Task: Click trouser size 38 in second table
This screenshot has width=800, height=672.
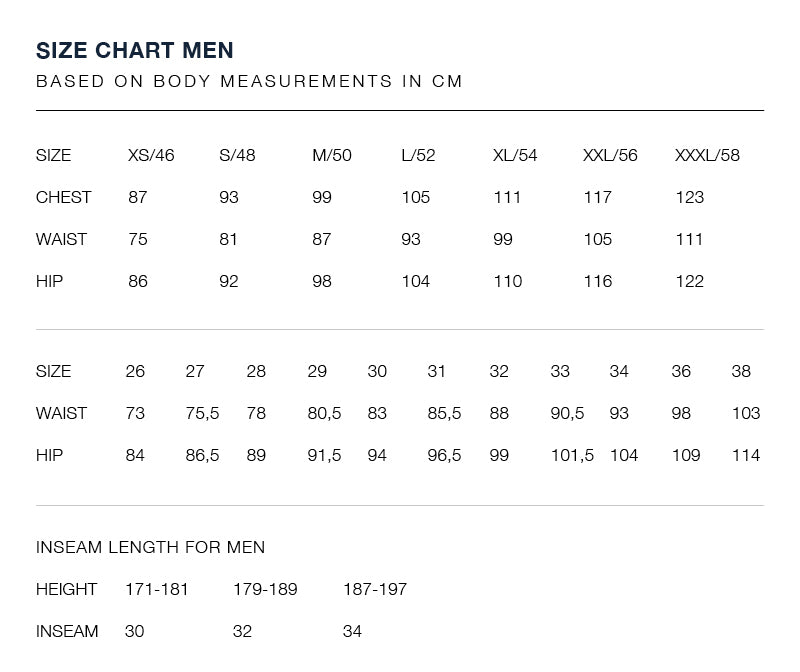Action: (x=741, y=371)
